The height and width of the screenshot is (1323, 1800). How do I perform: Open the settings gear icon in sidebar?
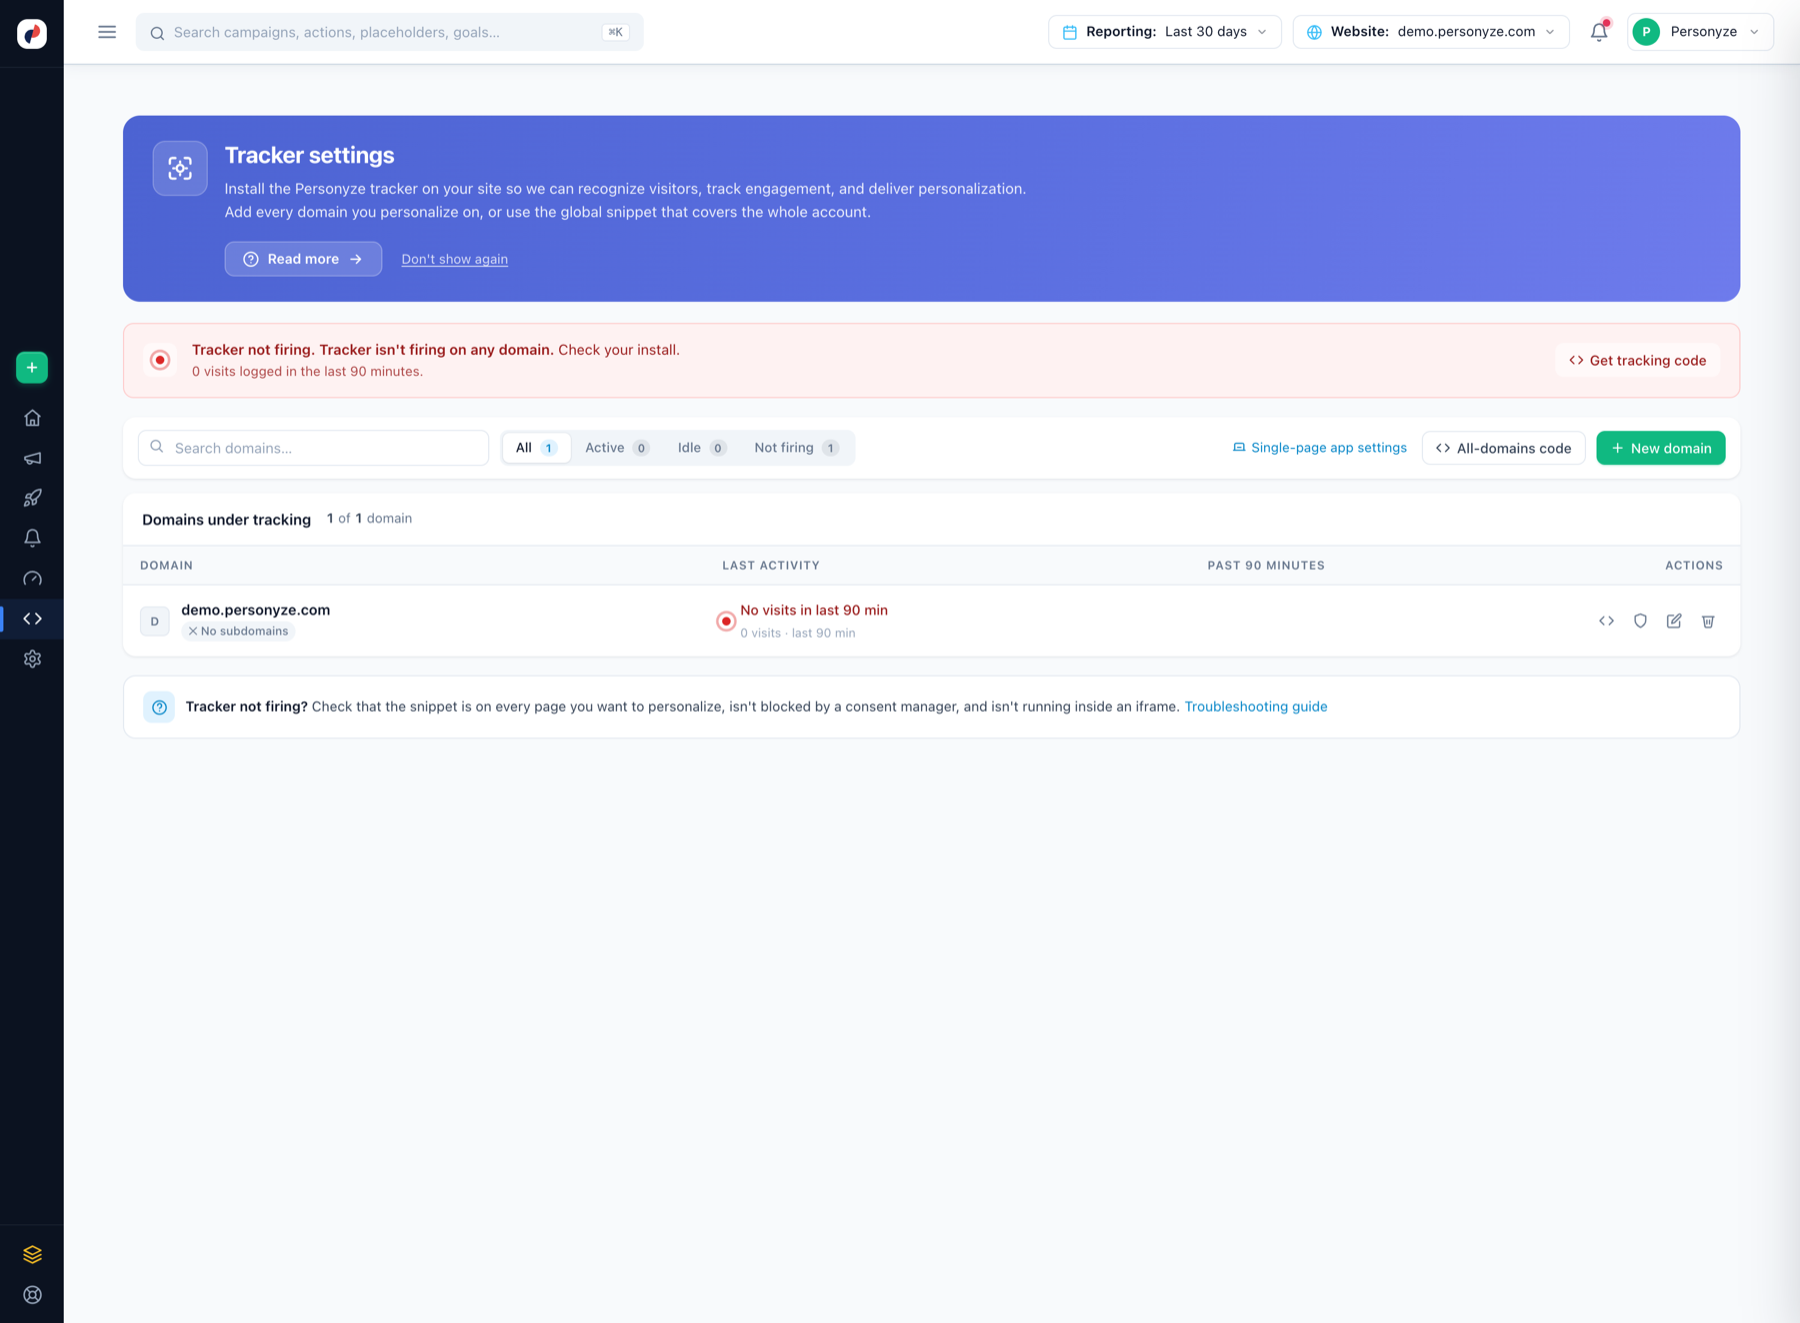click(x=32, y=659)
